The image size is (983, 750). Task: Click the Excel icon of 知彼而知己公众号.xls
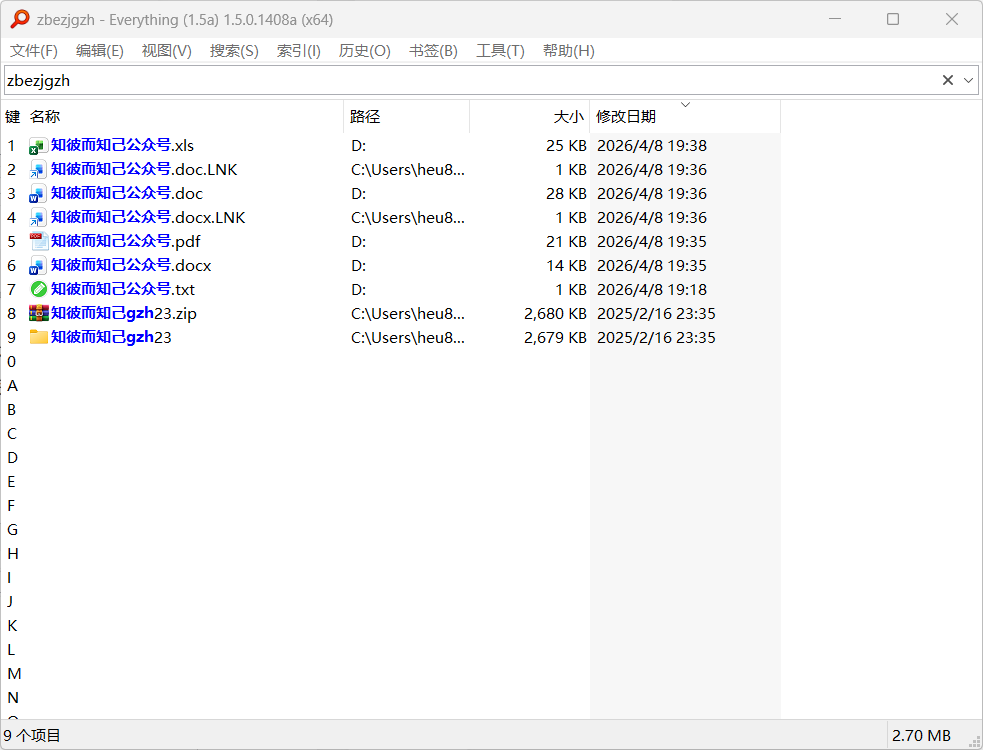pos(38,146)
